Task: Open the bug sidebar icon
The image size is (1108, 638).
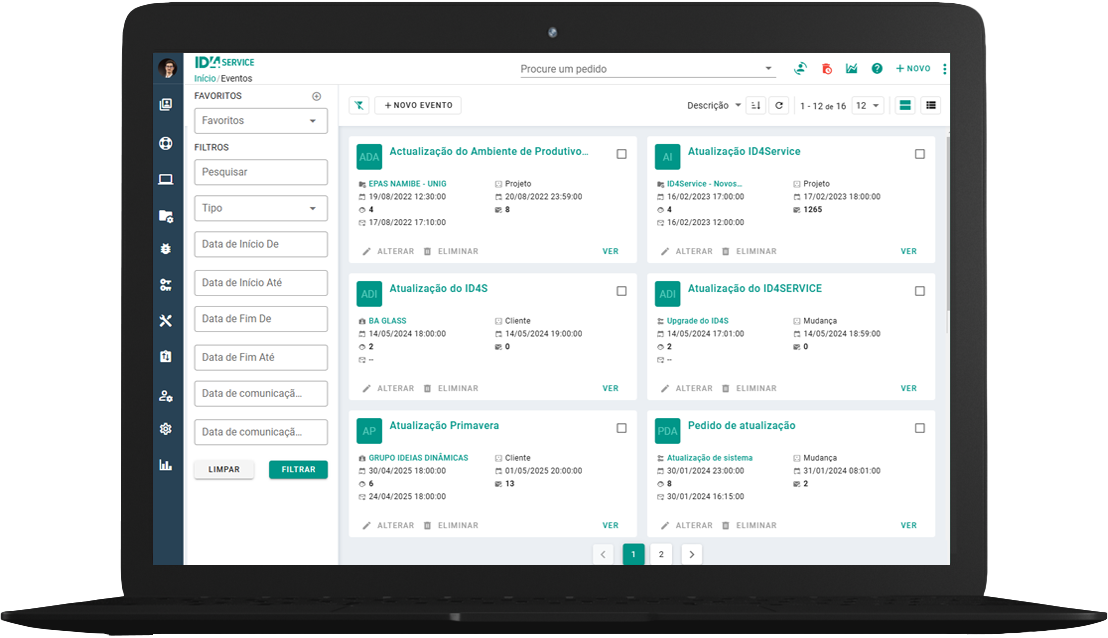Action: click(x=165, y=249)
